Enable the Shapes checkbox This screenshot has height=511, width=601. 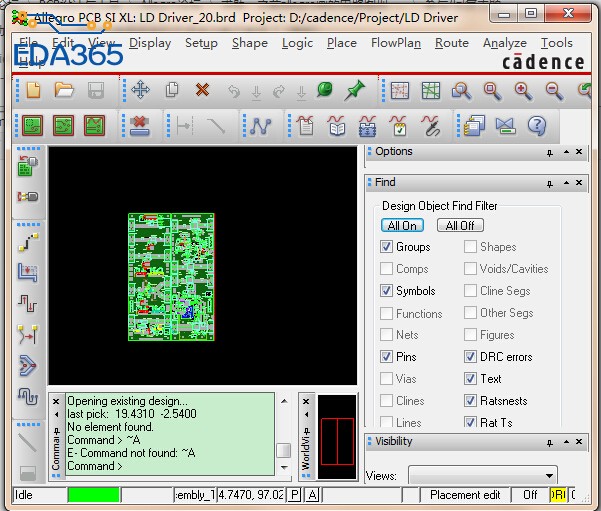pyautogui.click(x=470, y=246)
